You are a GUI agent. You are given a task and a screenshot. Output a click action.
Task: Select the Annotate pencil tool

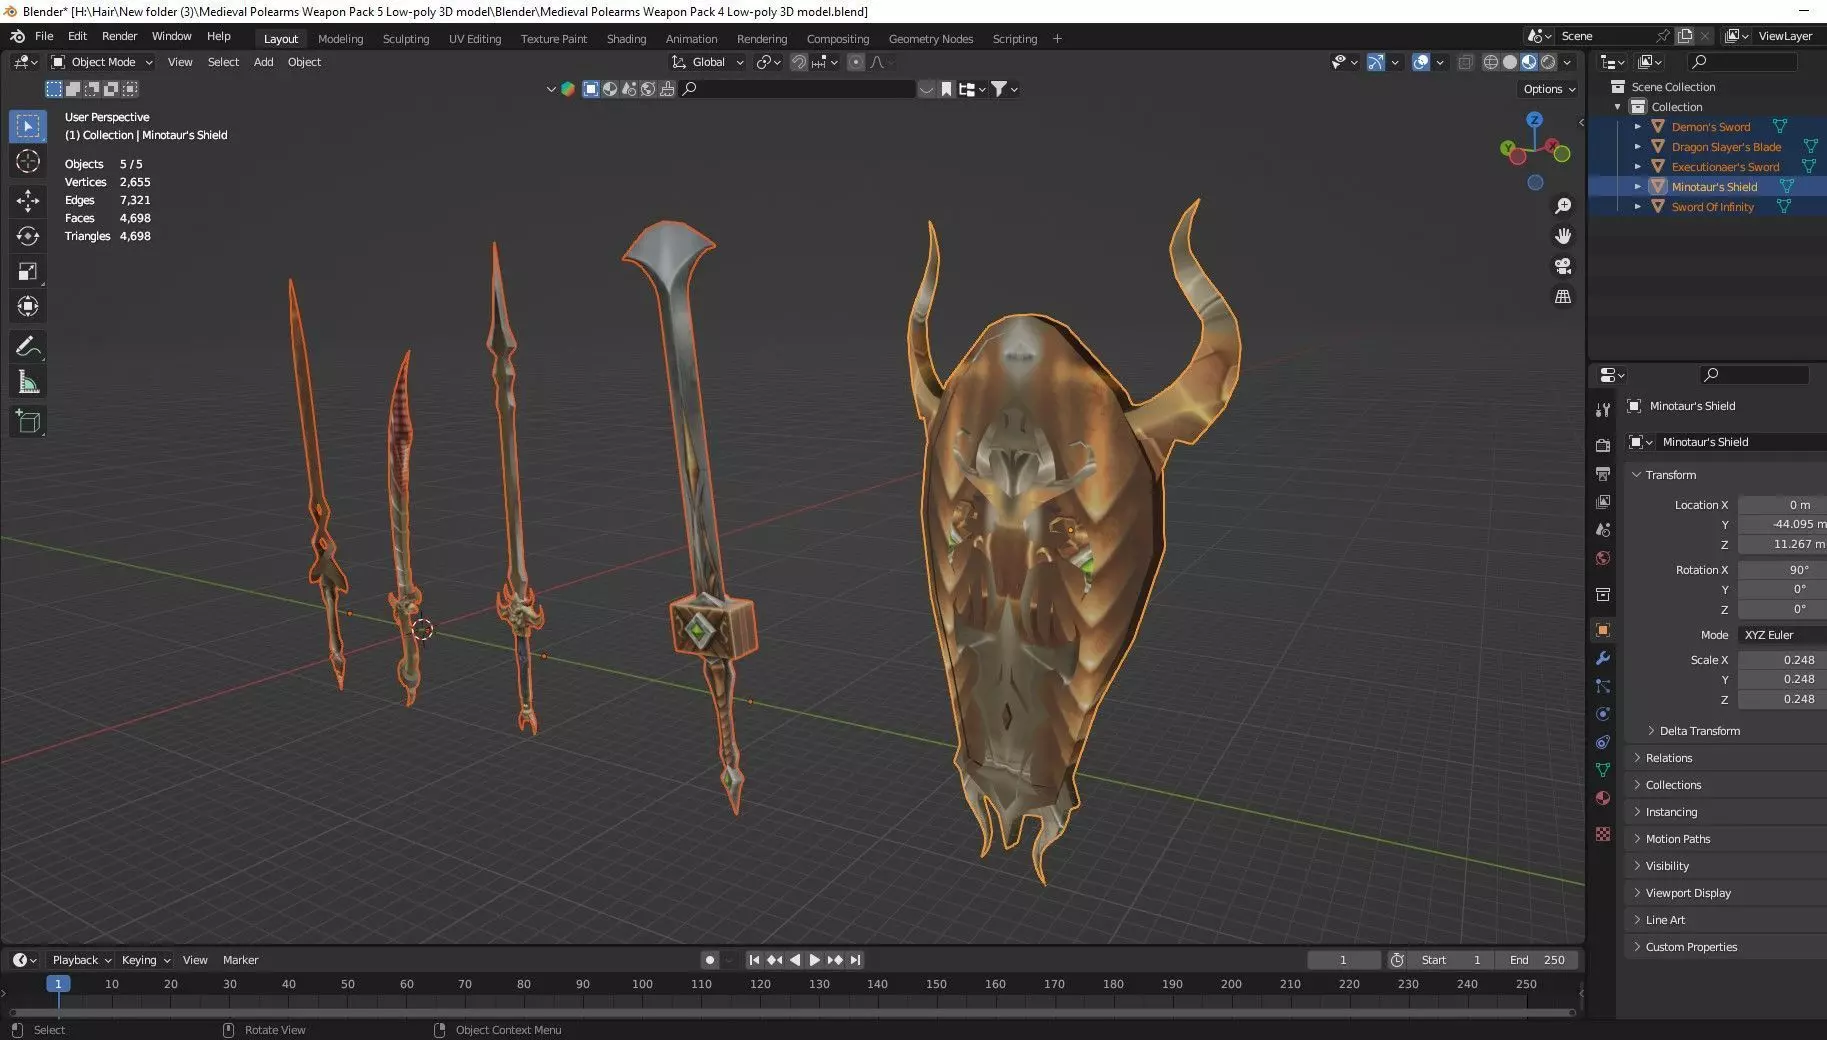[28, 347]
